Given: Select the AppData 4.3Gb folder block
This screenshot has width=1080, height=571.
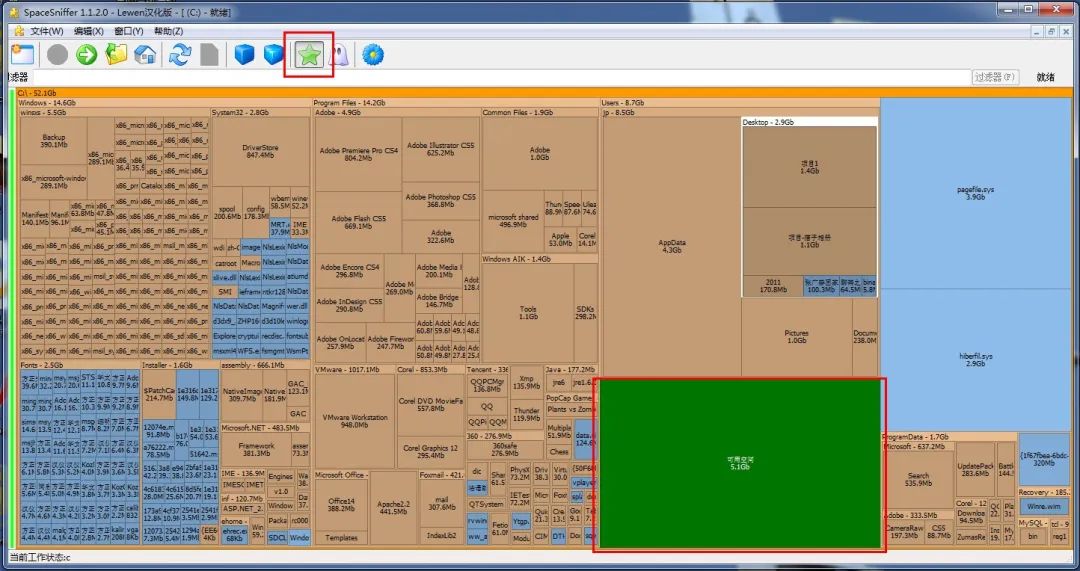Looking at the screenshot, I should 671,246.
